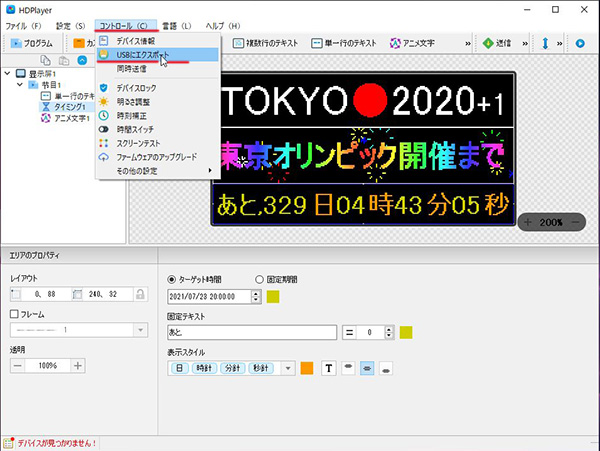
Task: Open the File (F) menu
Action: [x=23, y=26]
